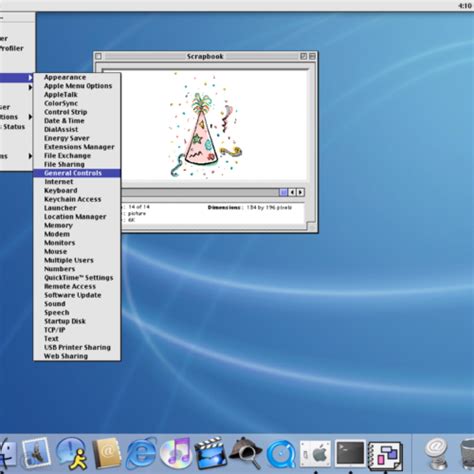This screenshot has height=474, width=474.
Task: Click the Classic notebook screens dock icon
Action: click(x=385, y=455)
